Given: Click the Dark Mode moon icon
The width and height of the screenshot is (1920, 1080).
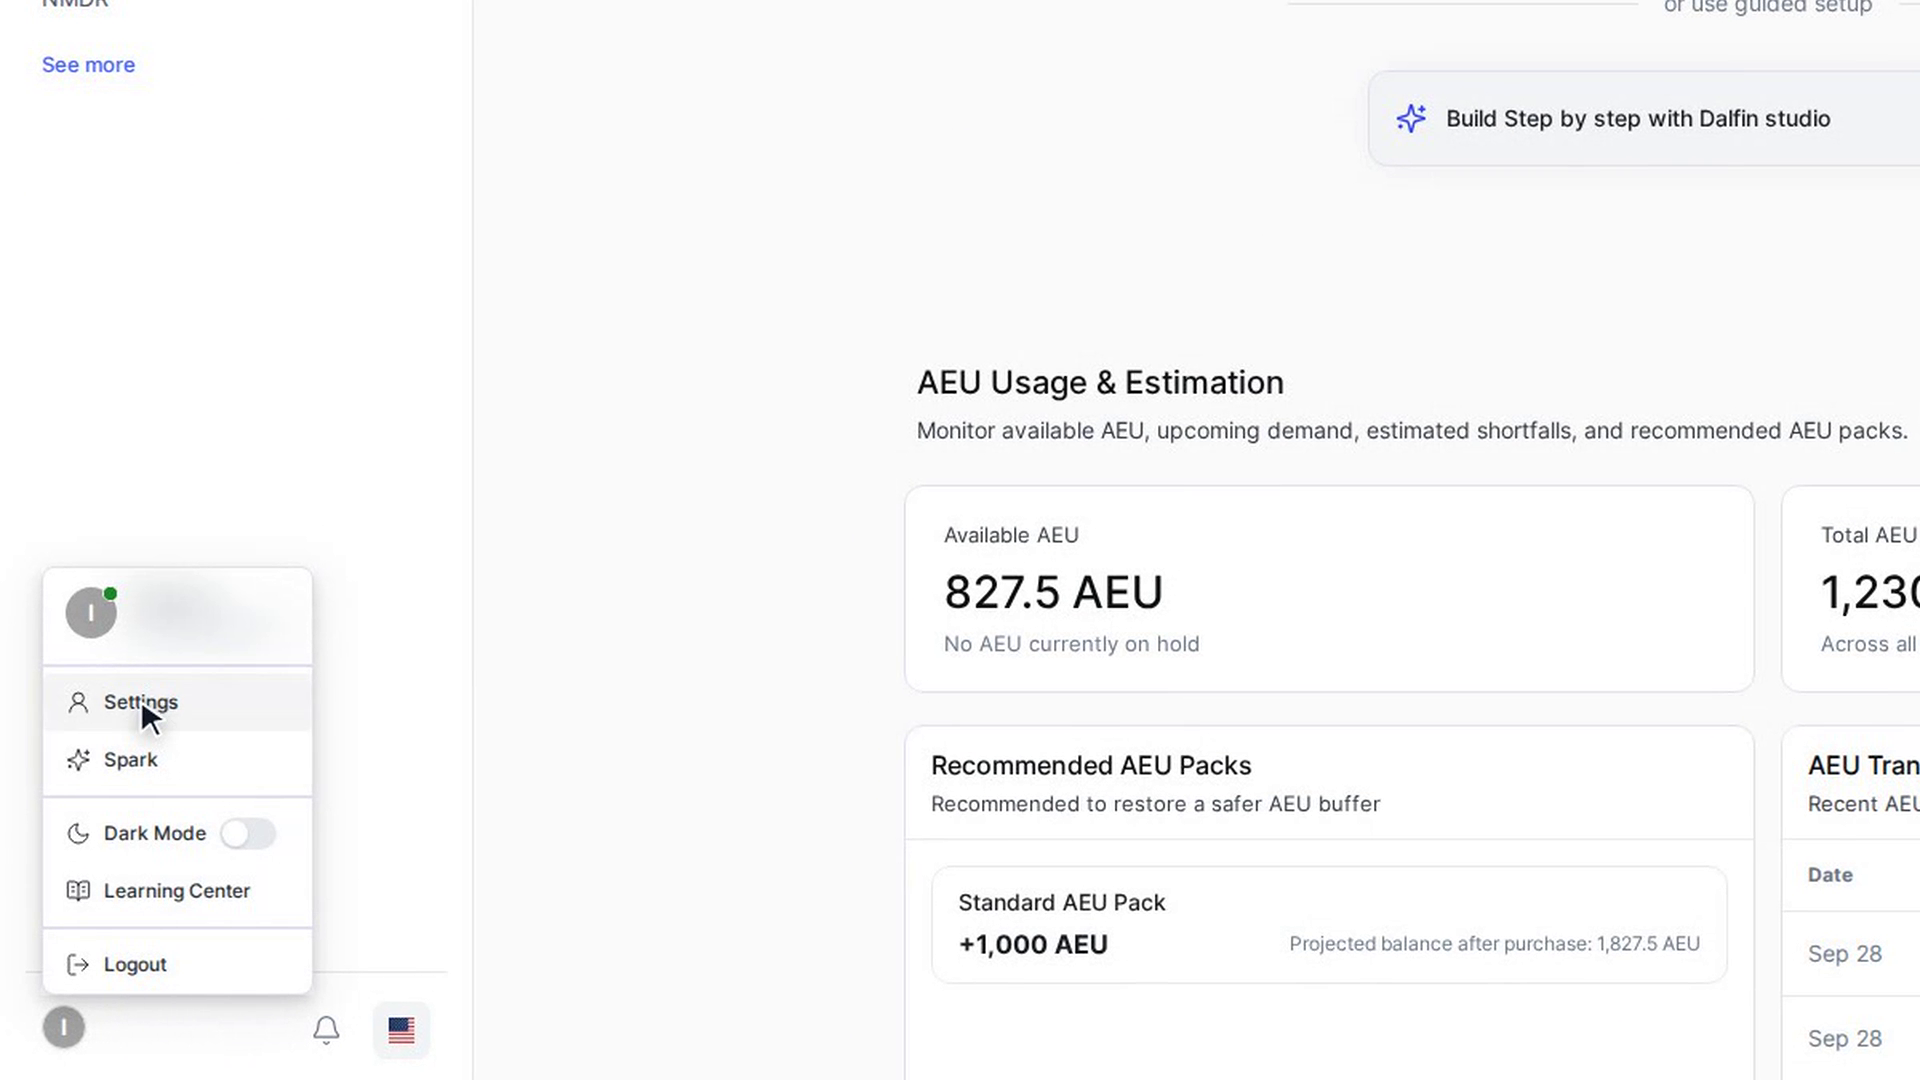Looking at the screenshot, I should click(x=78, y=833).
